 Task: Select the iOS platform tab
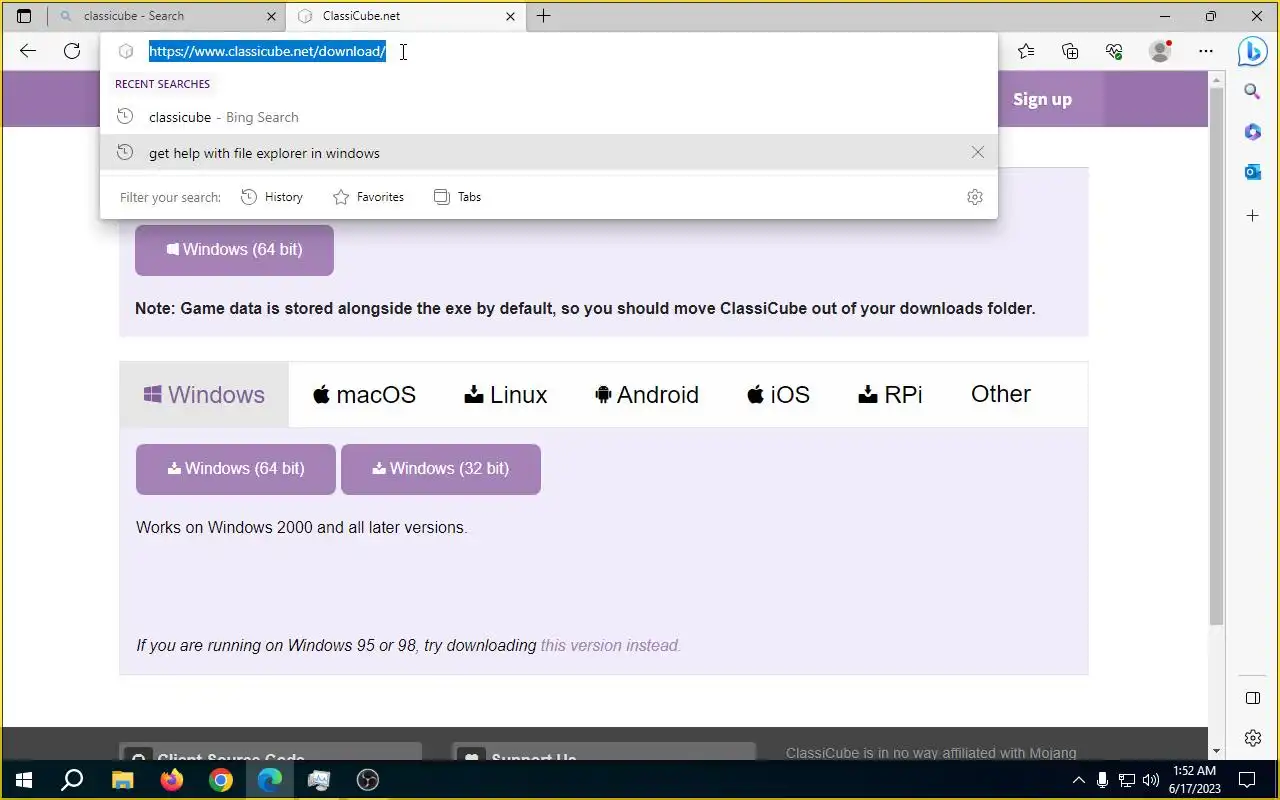(778, 394)
